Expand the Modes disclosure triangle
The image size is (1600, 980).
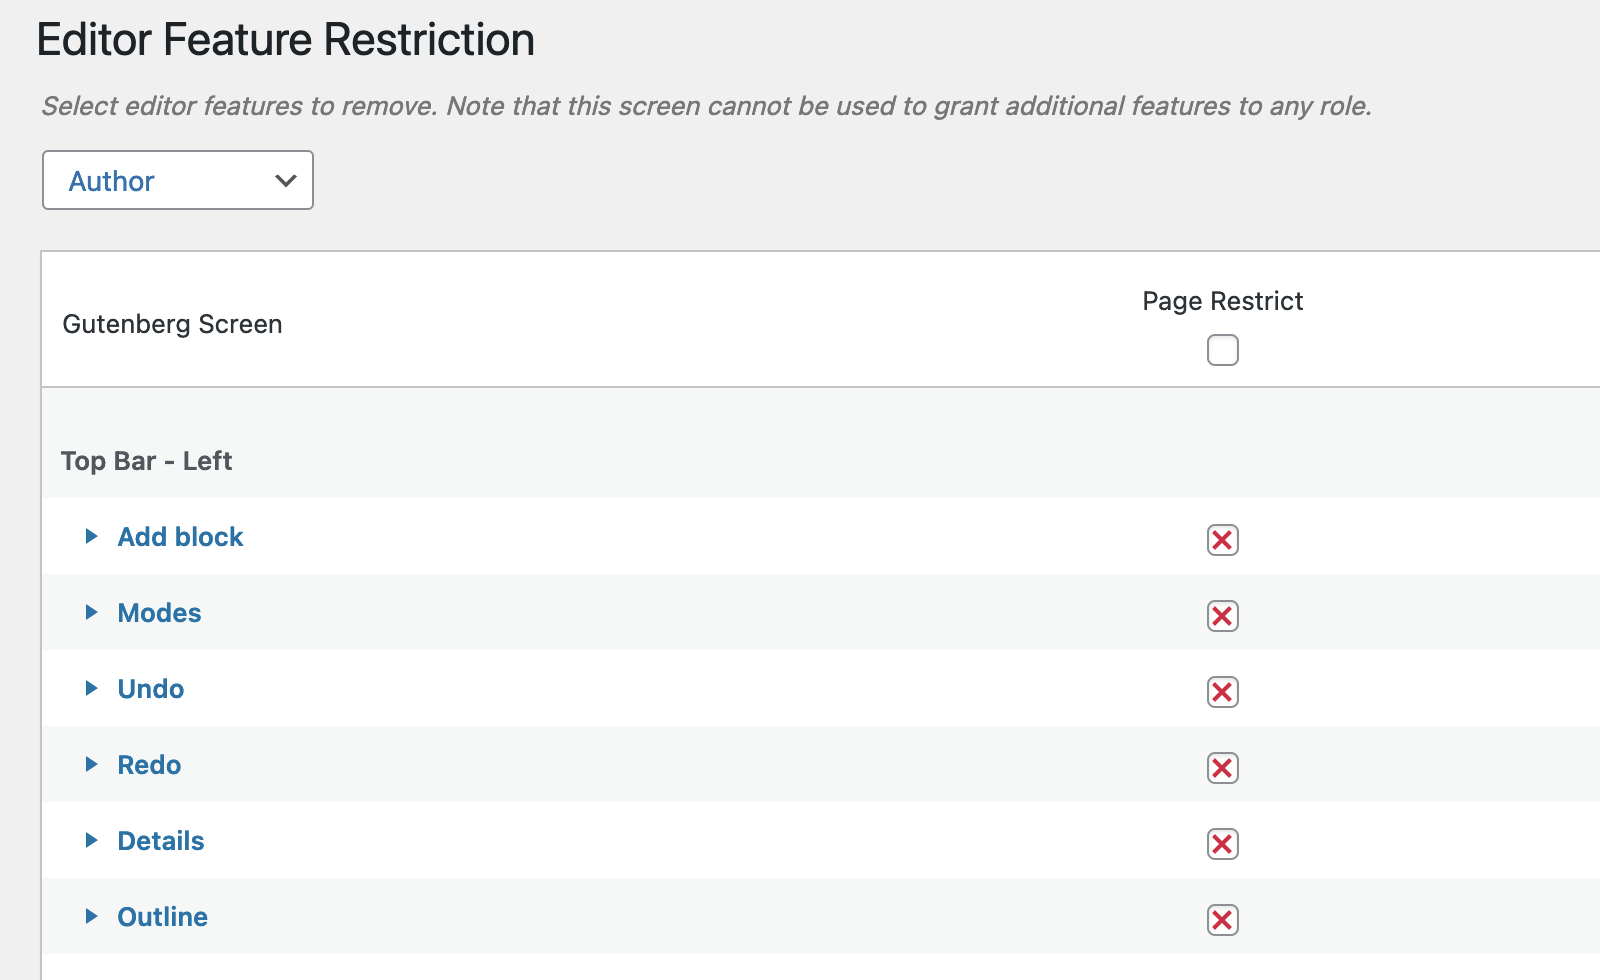91,612
